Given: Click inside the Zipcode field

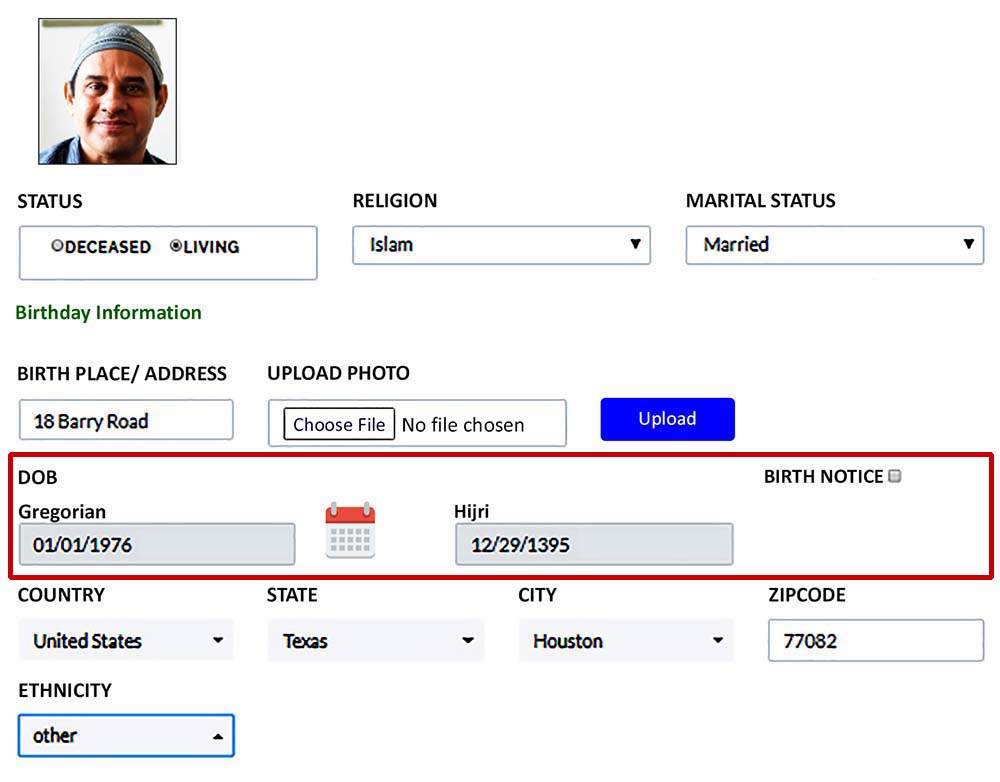Looking at the screenshot, I should click(x=875, y=641).
